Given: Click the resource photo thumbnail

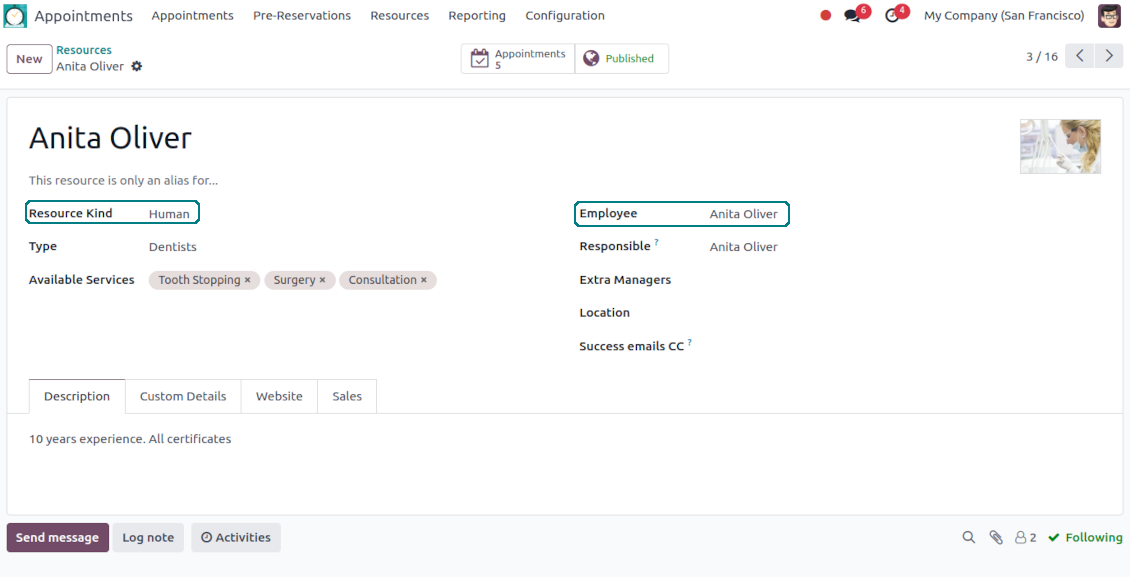Looking at the screenshot, I should click(x=1060, y=147).
